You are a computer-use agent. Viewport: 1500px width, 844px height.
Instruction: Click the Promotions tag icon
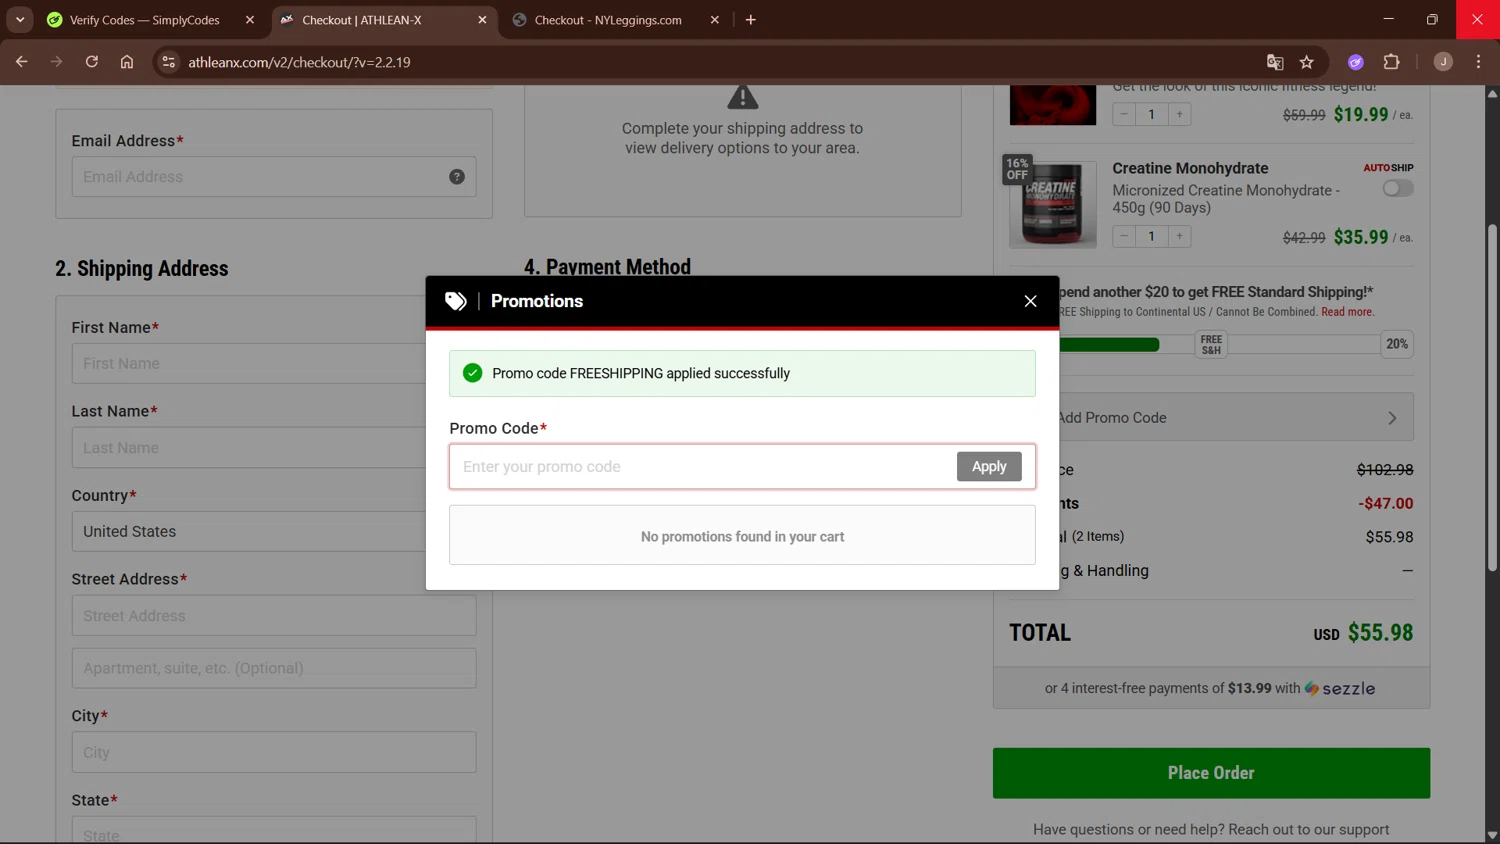point(456,301)
